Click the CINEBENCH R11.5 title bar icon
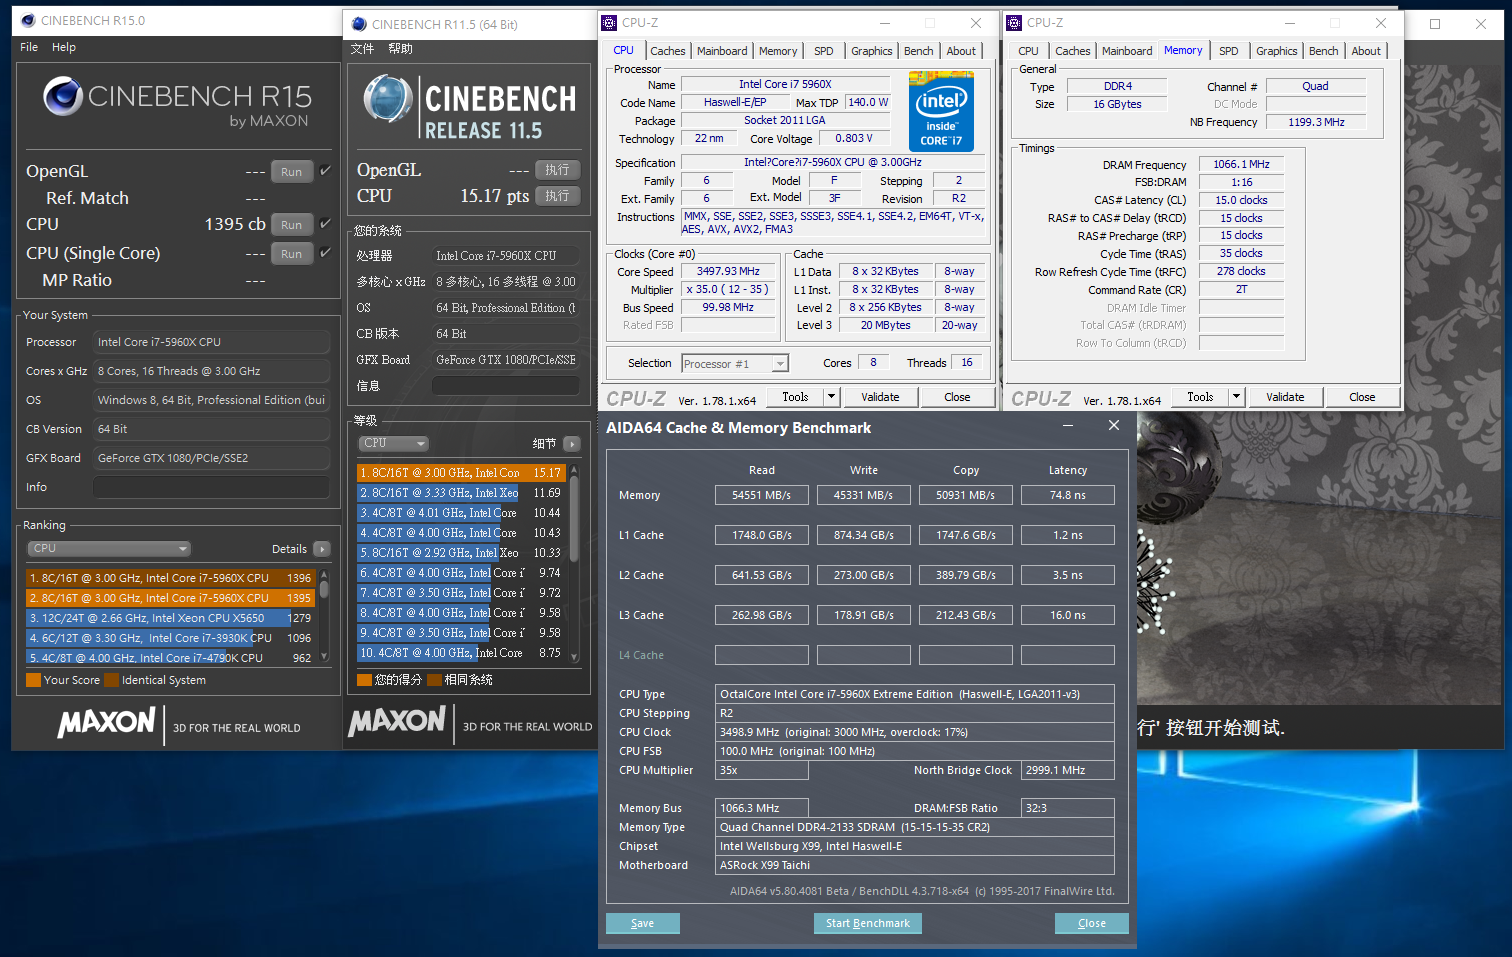This screenshot has height=957, width=1512. coord(359,24)
